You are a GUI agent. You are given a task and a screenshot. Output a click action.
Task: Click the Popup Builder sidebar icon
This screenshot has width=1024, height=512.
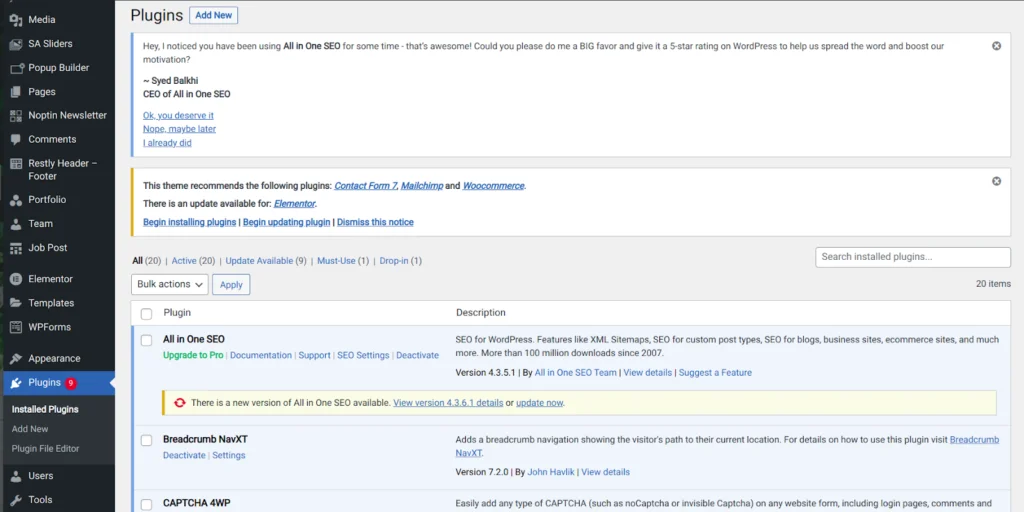click(16, 68)
